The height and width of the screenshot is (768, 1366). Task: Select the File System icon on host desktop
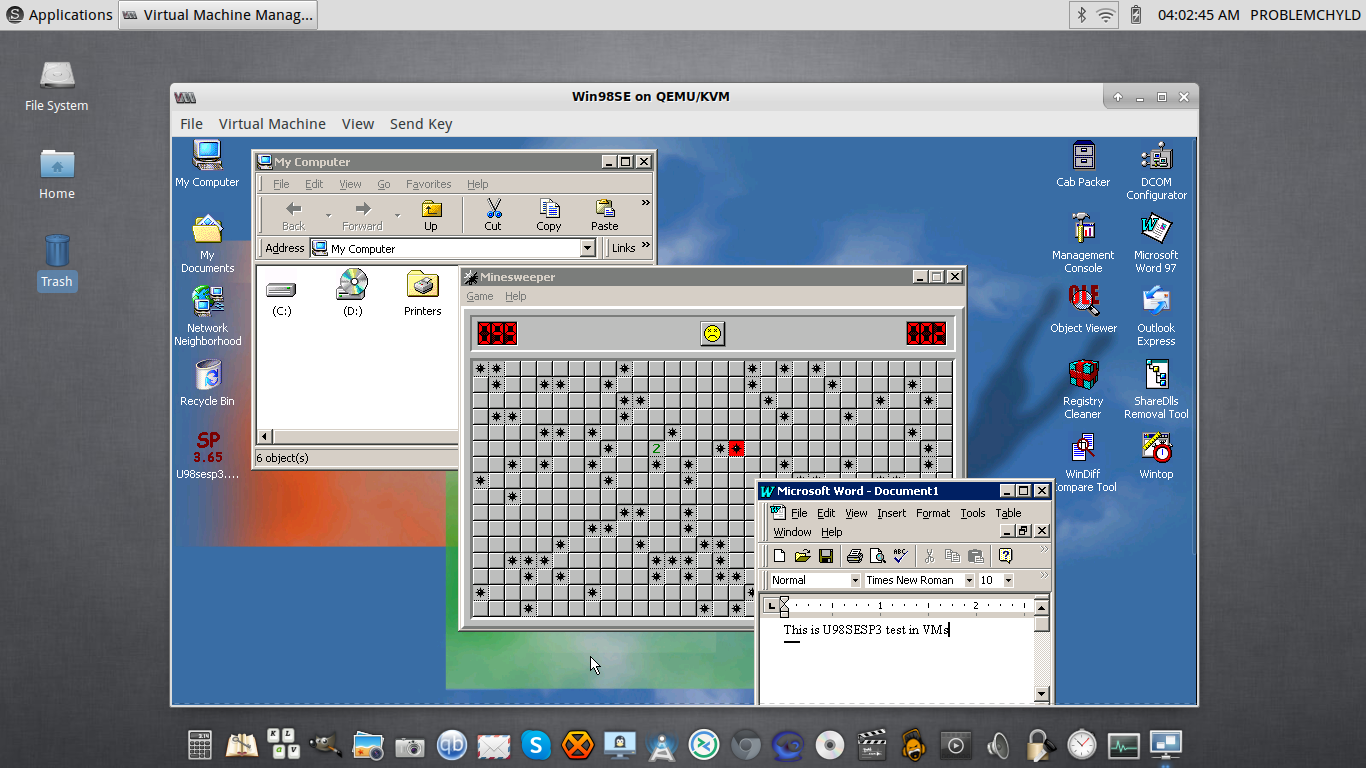pos(56,86)
